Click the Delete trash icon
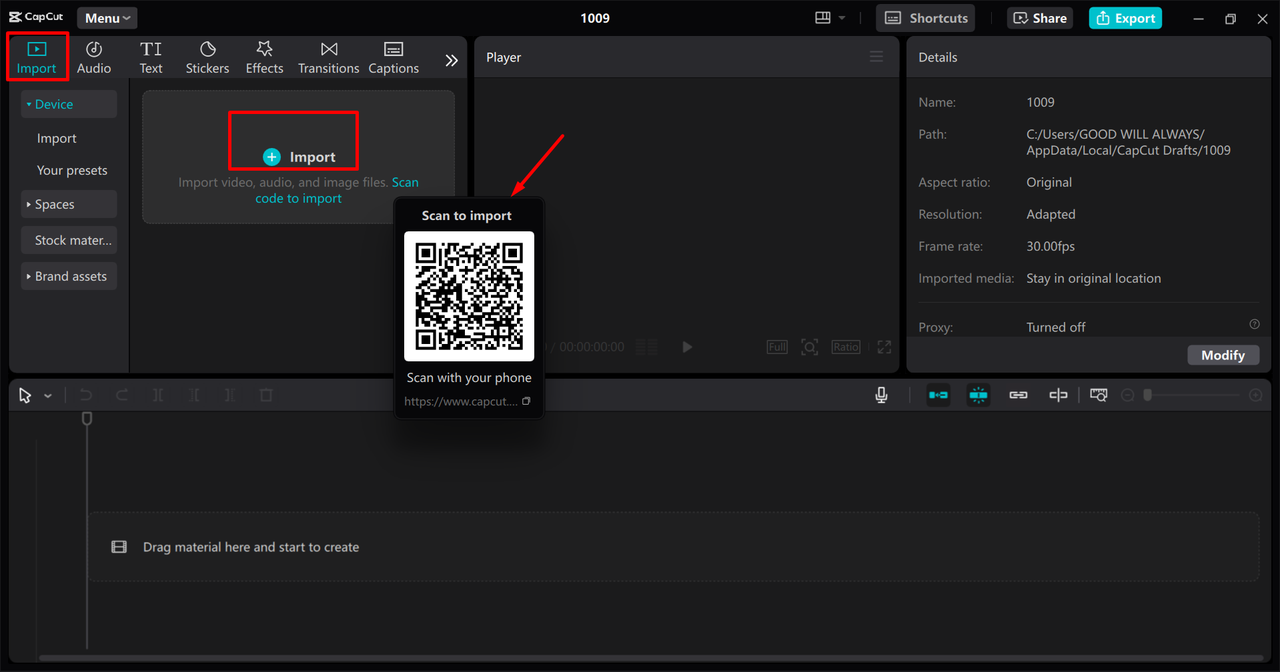Image resolution: width=1280 pixels, height=672 pixels. (266, 396)
